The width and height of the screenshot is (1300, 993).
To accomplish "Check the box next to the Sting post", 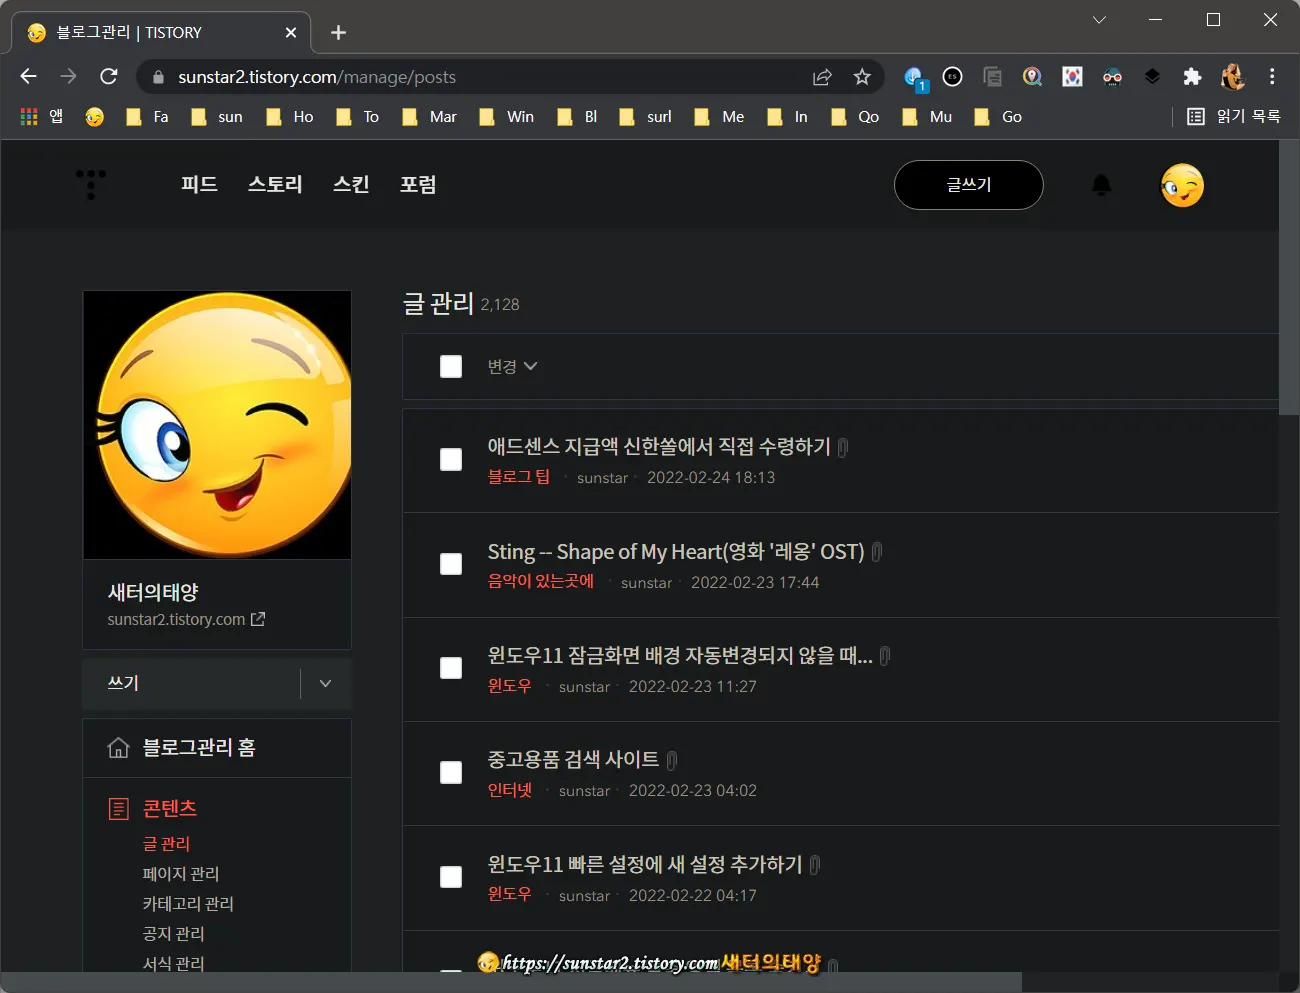I will (451, 563).
